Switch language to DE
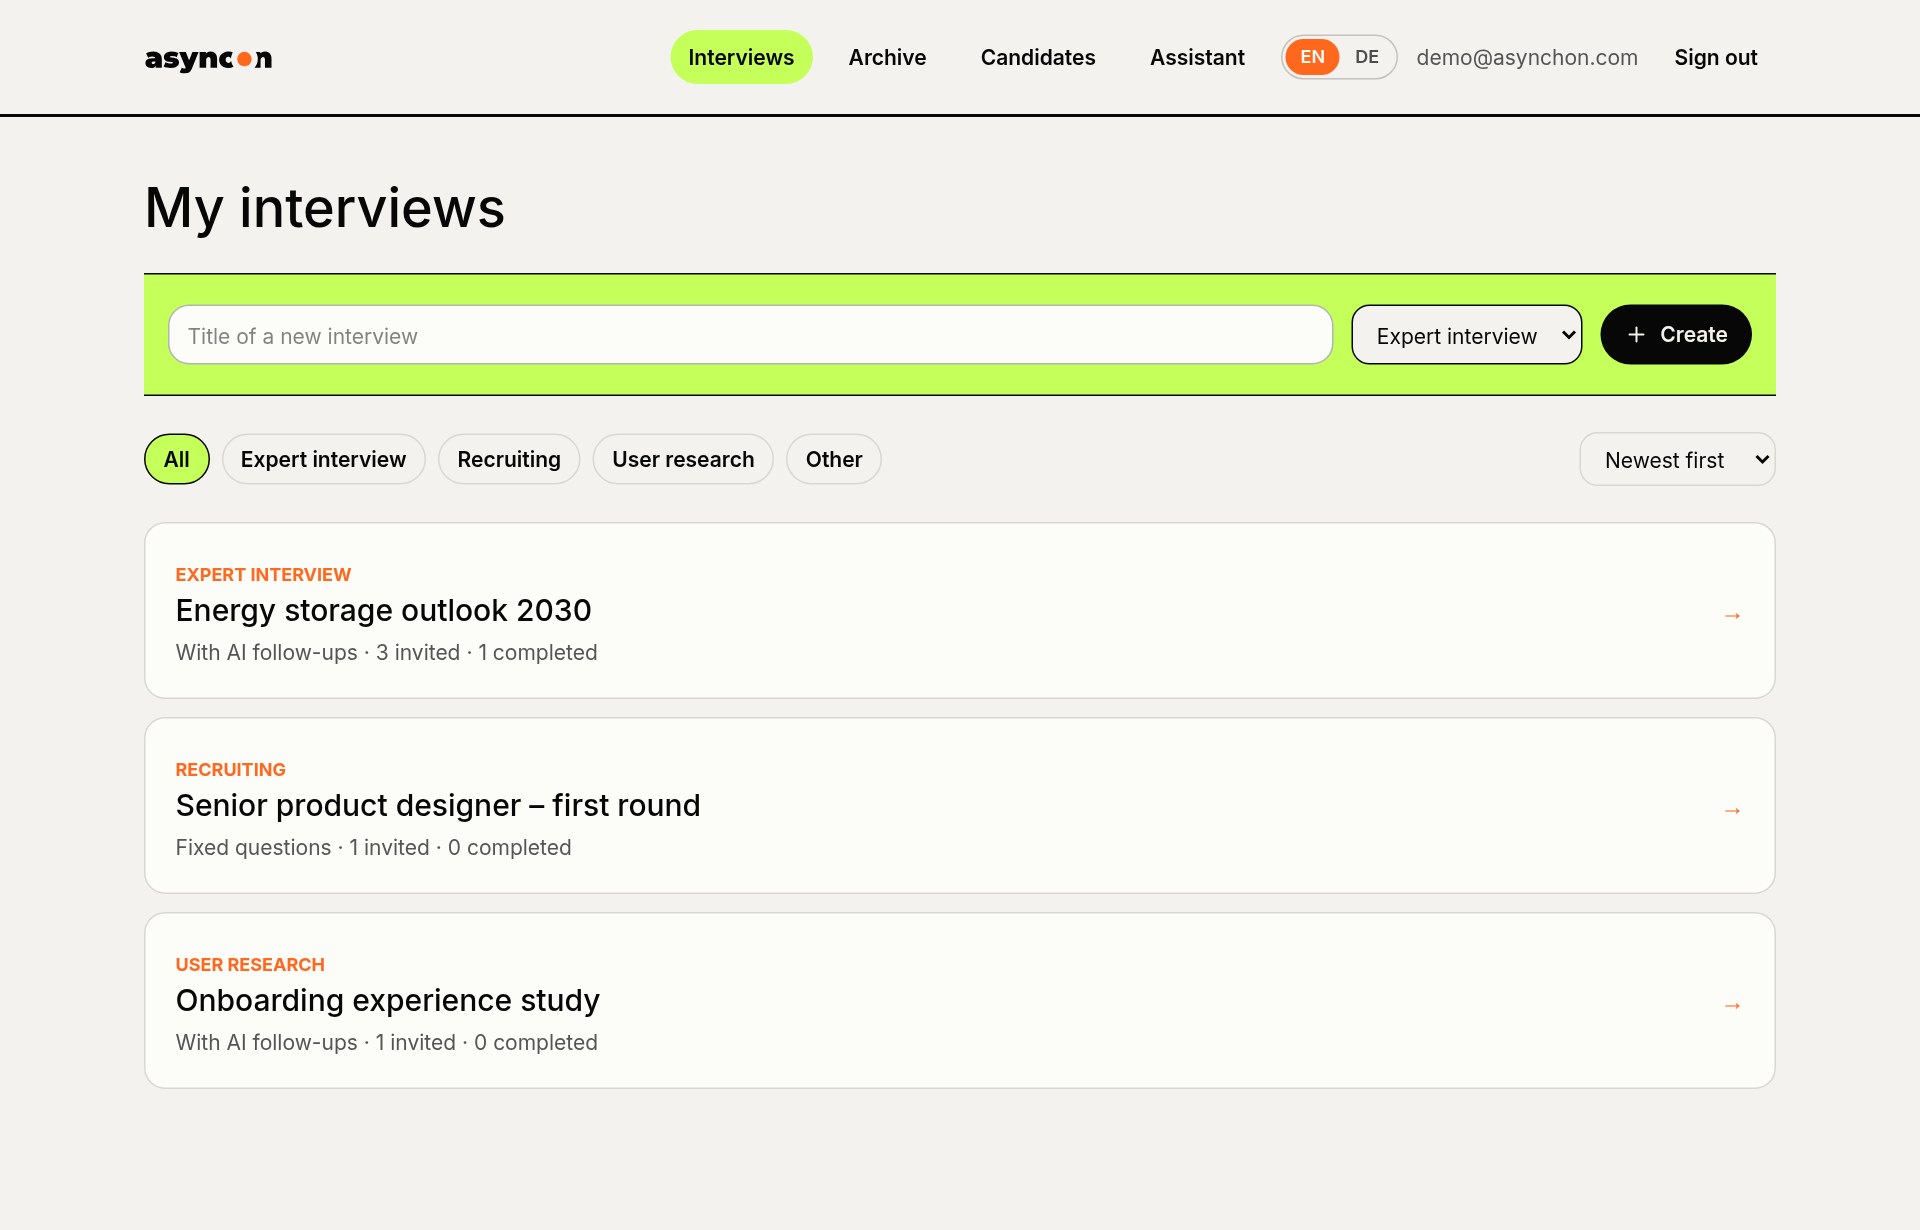Screen dimensions: 1920x1230 1366,57
